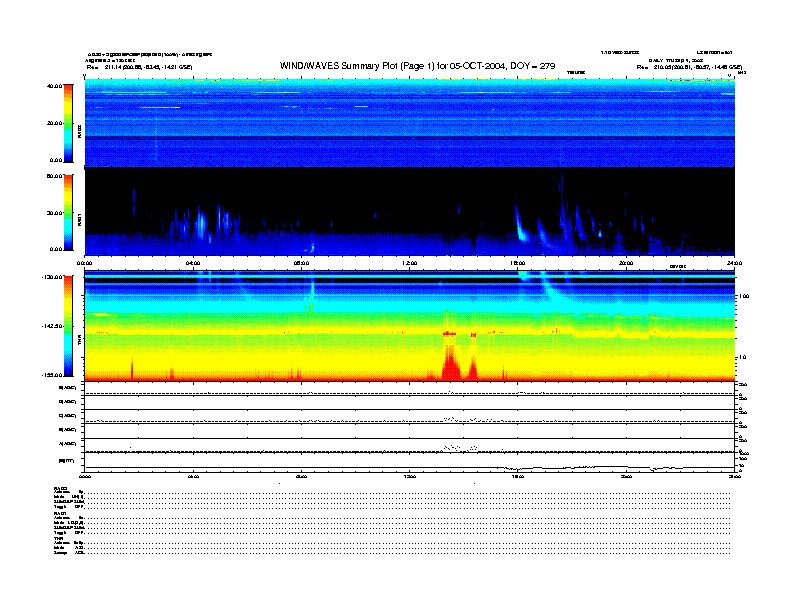Select the 12:00 time axis label
The height and width of the screenshot is (612, 792).
pyautogui.click(x=409, y=263)
